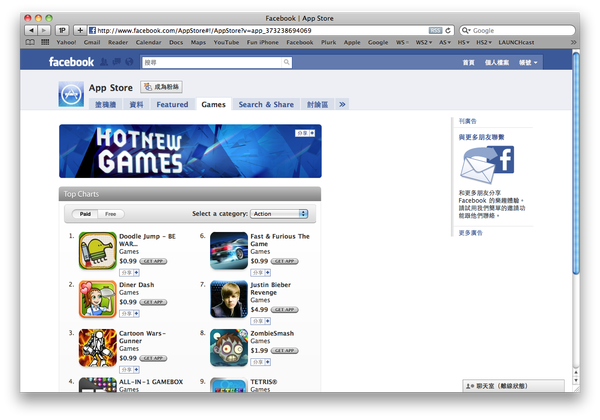Open the HS2 bookmarks folder dropdown
The width and height of the screenshot is (600, 420).
[484, 42]
